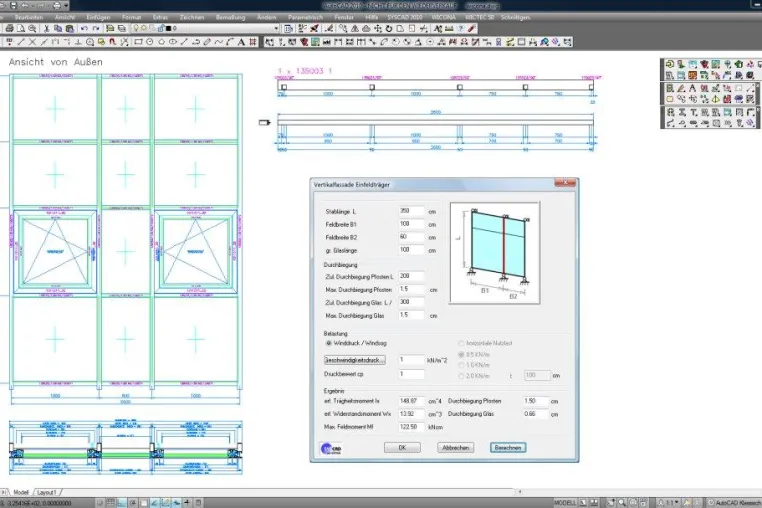Click the zoom magnifier icon in status bar

[622, 503]
